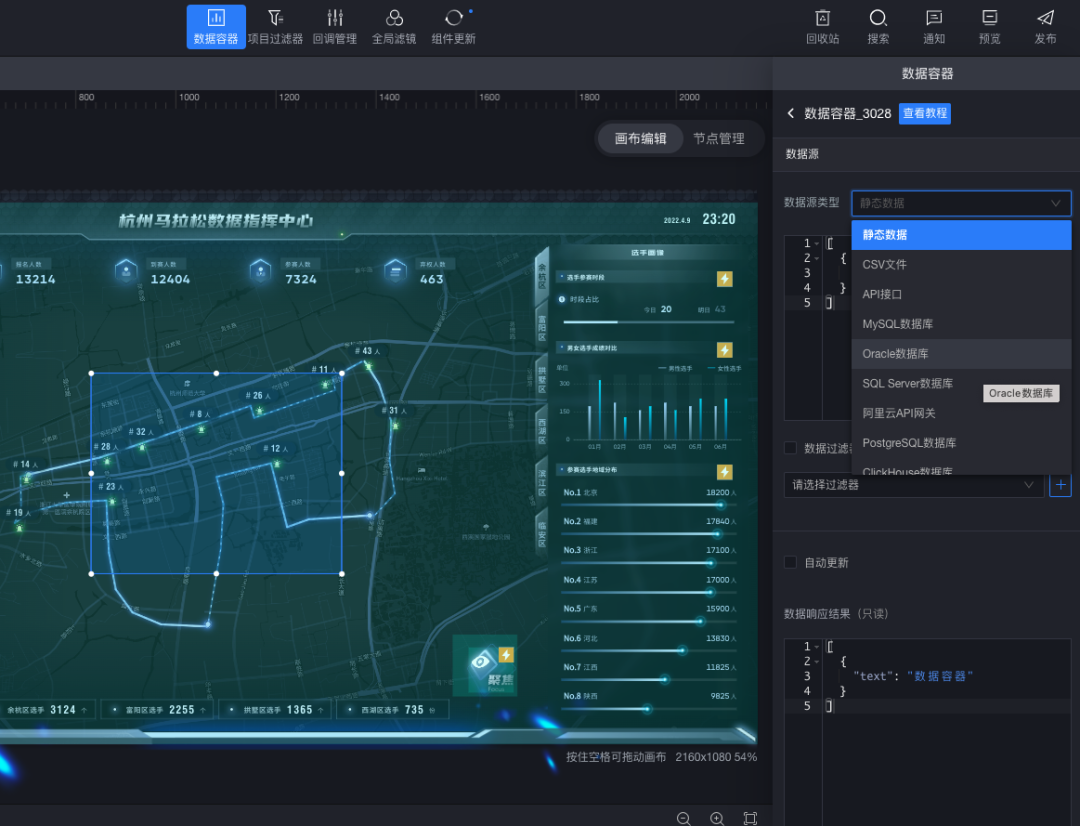Click the 西湖区 side tab
Screen dimensions: 1080x826
pos(542,431)
